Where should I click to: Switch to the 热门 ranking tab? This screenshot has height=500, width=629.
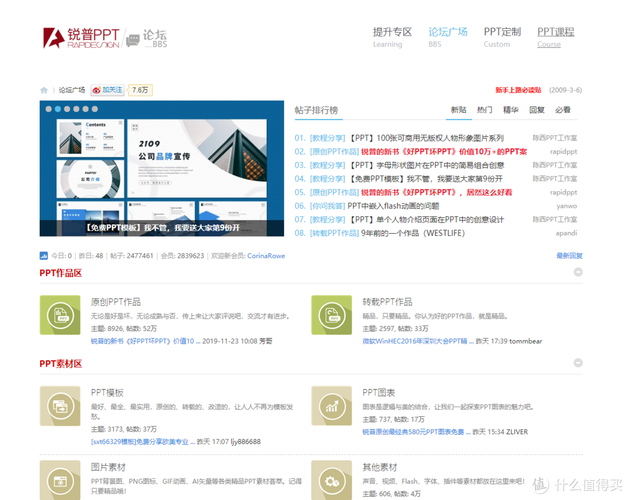click(485, 110)
